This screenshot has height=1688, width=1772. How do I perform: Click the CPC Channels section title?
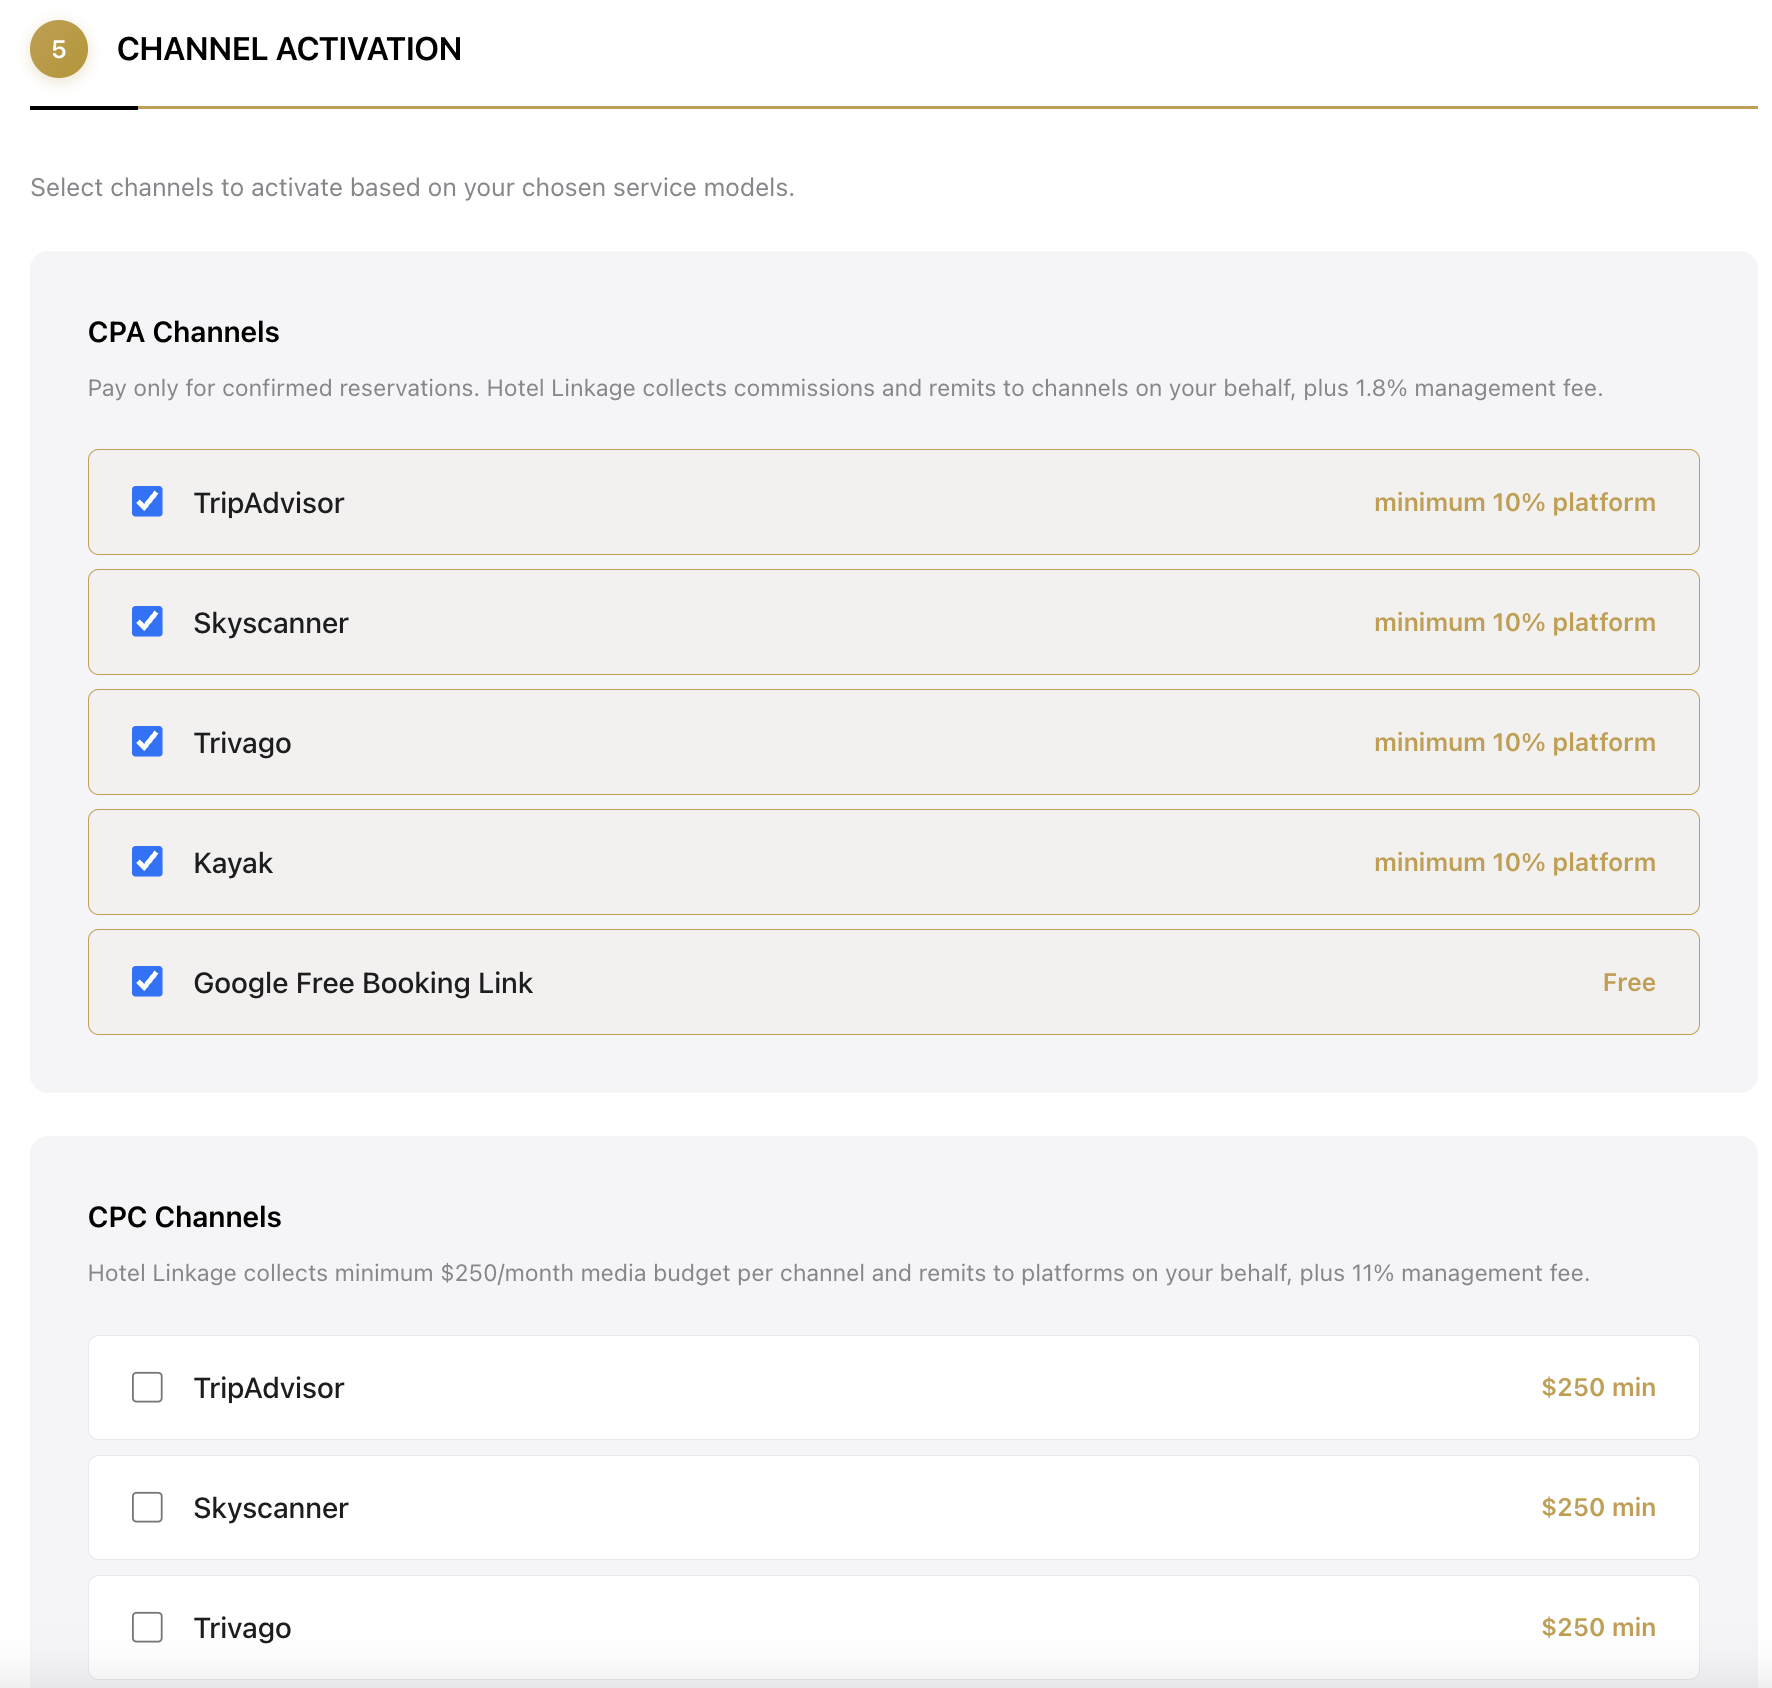185,1217
